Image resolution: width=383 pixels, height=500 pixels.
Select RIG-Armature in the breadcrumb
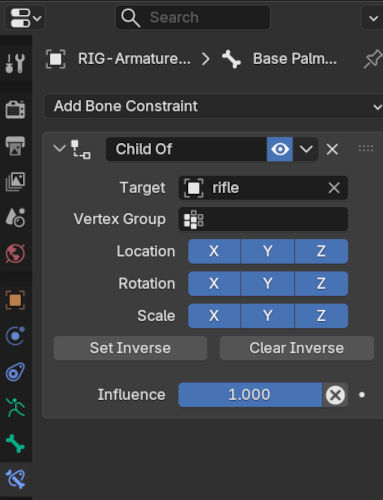click(x=134, y=59)
